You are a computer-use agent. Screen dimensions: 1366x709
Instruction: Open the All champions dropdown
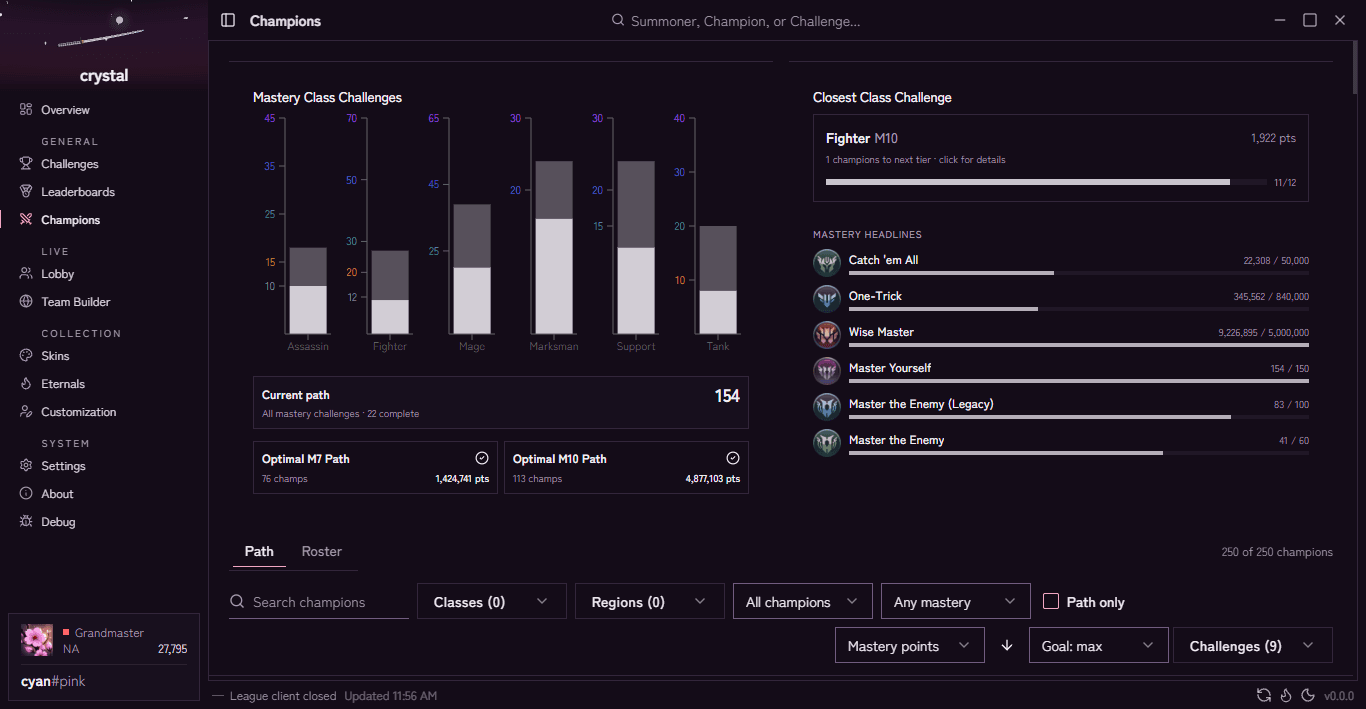(803, 602)
